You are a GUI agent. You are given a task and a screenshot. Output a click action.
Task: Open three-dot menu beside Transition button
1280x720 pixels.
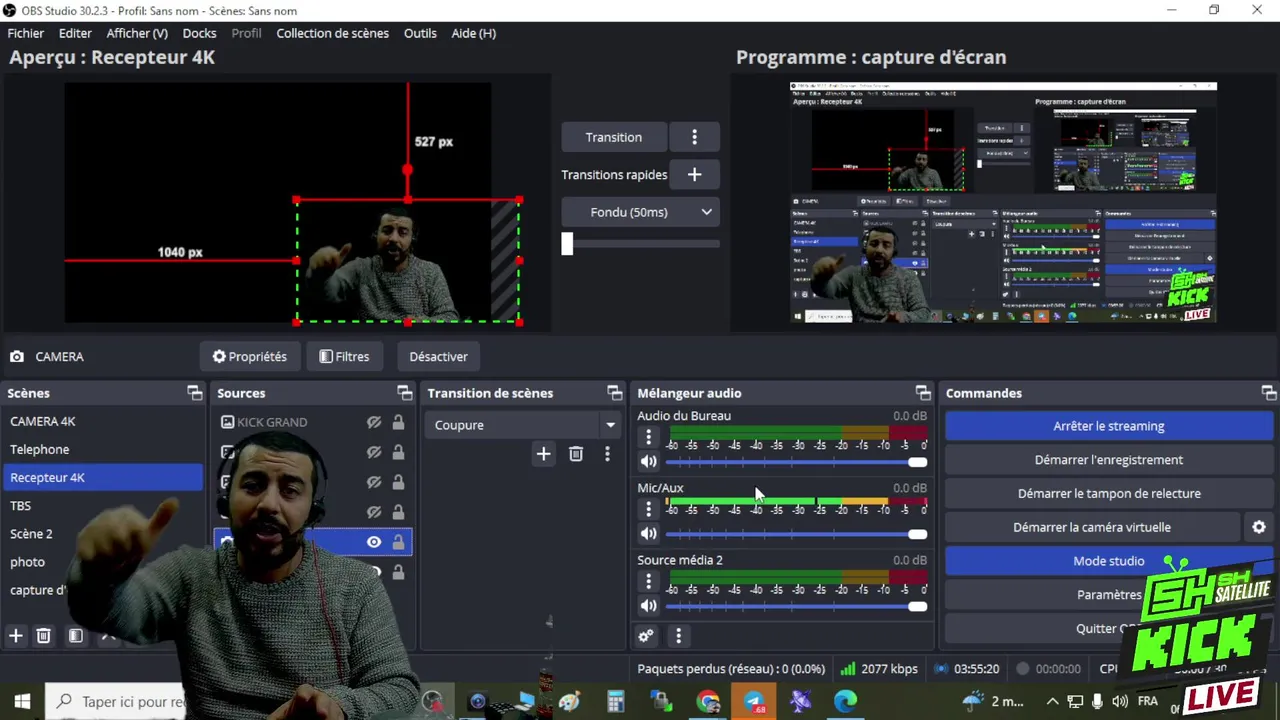click(694, 137)
